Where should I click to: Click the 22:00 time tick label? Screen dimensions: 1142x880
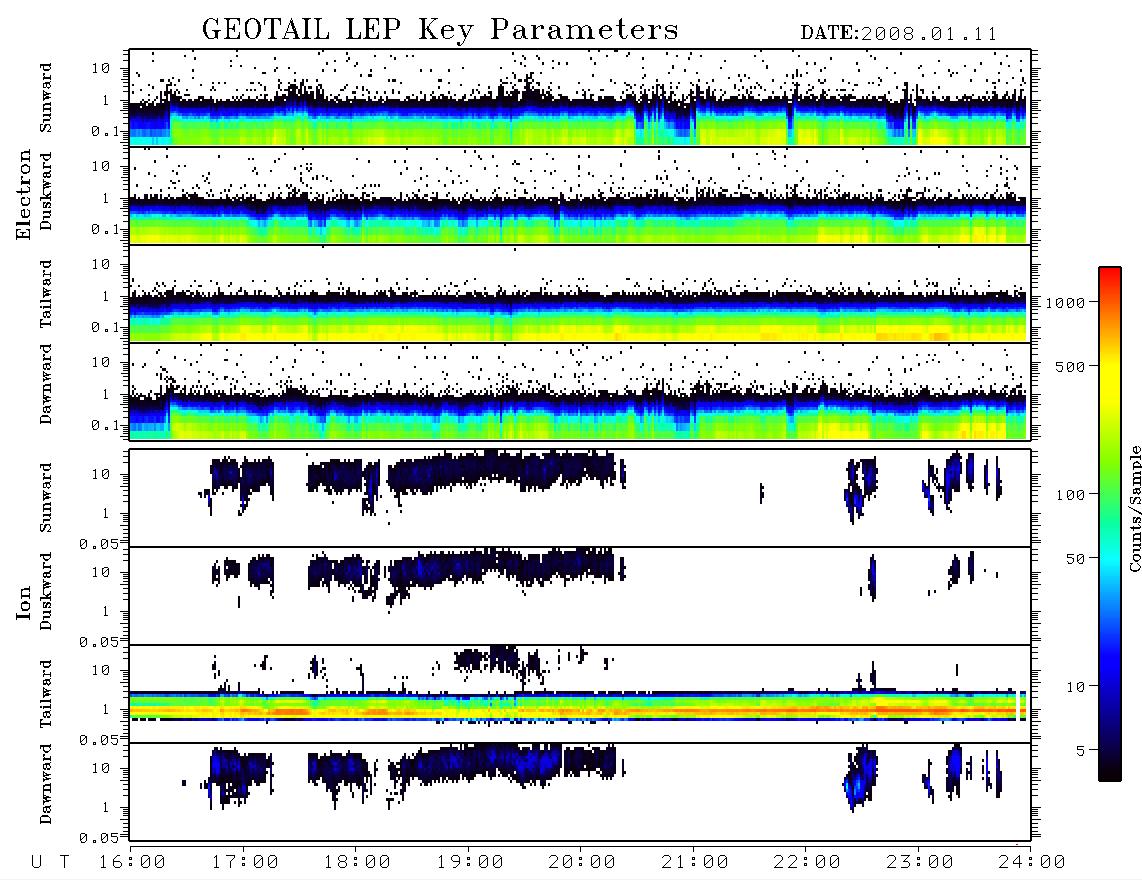point(807,863)
